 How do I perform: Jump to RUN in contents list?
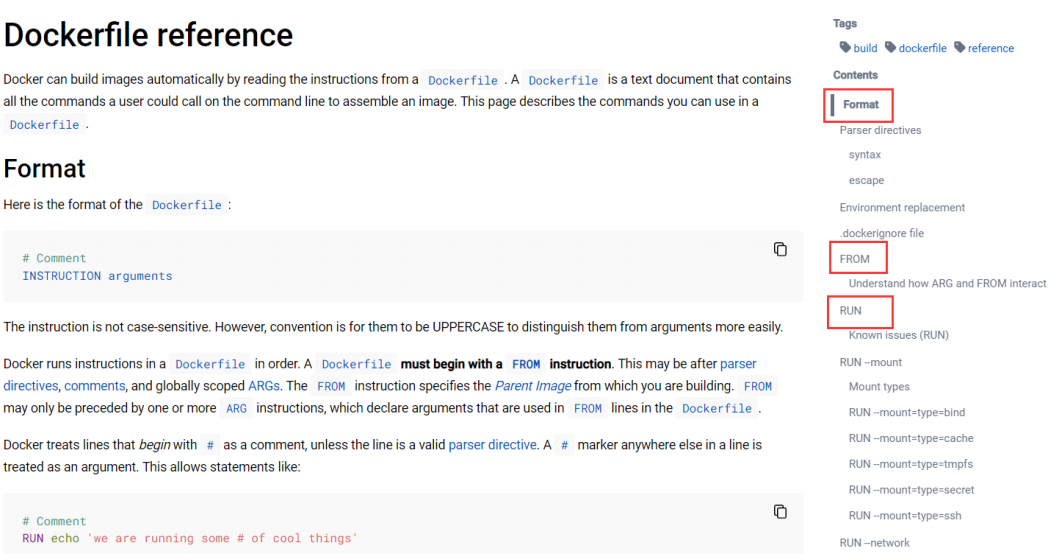(850, 311)
